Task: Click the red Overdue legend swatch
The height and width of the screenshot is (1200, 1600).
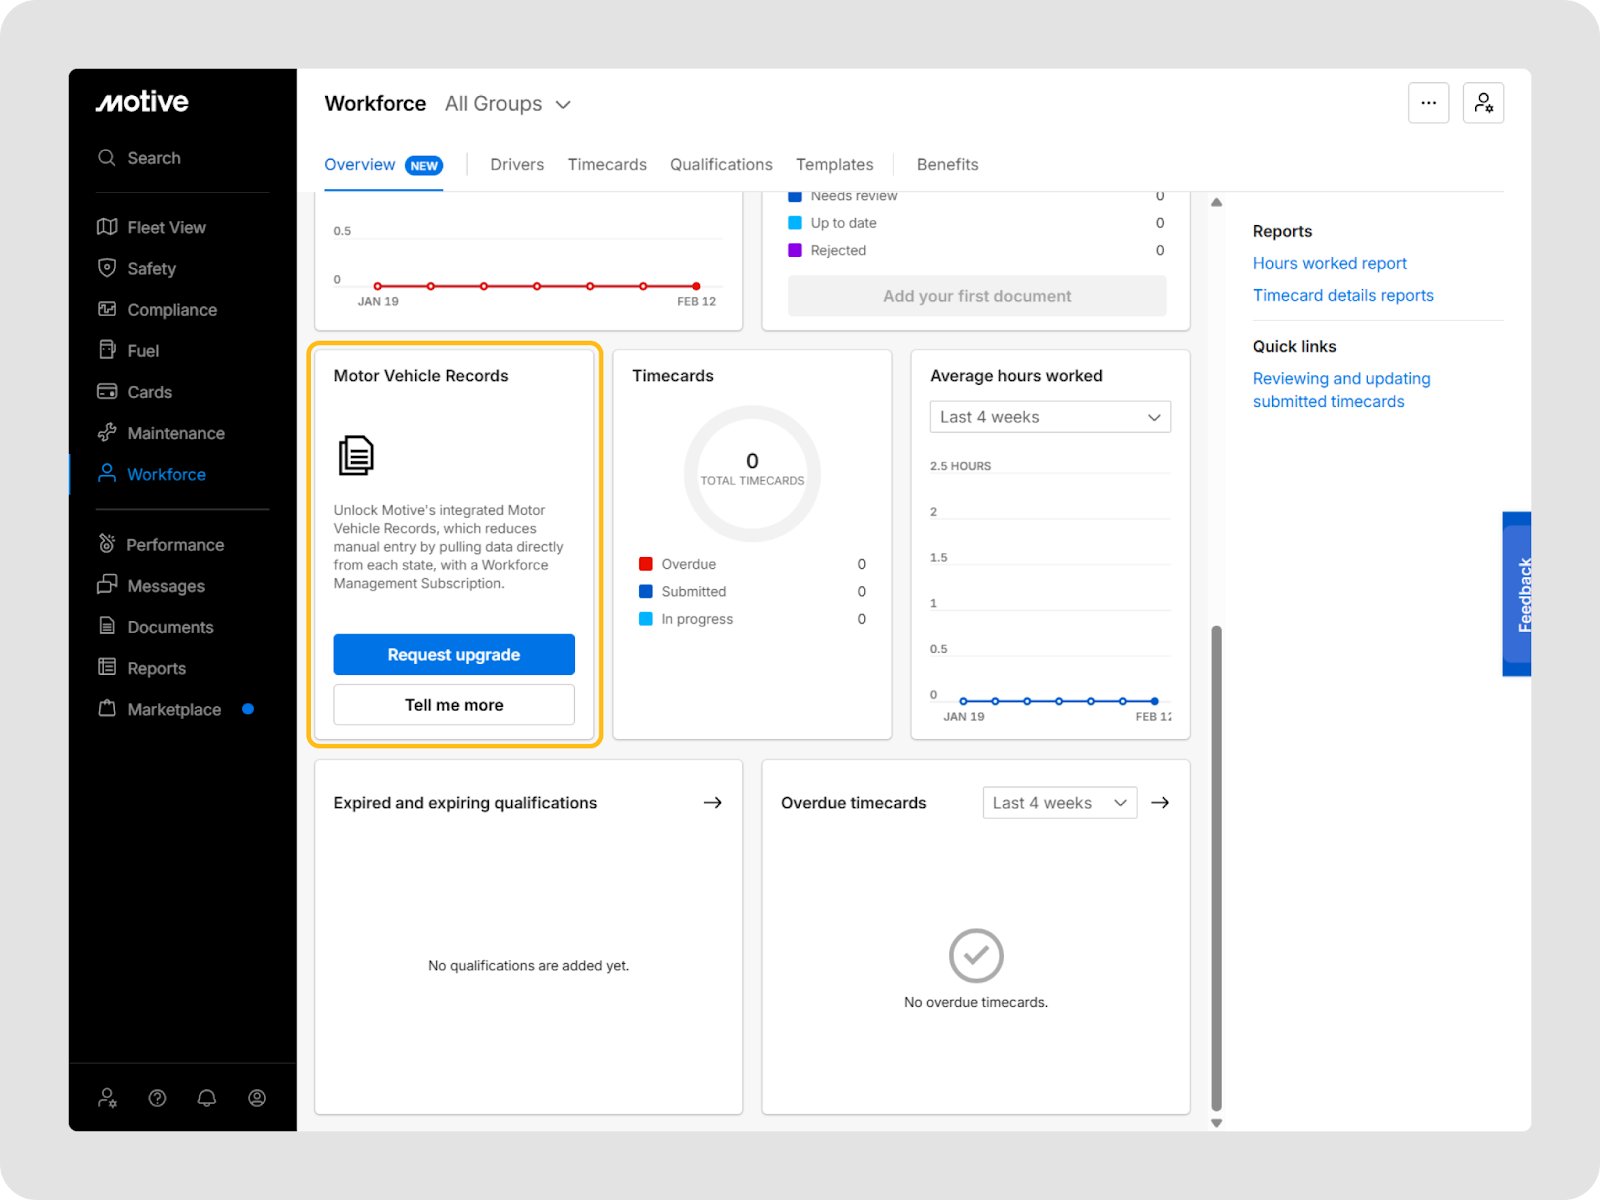Action: (x=646, y=564)
